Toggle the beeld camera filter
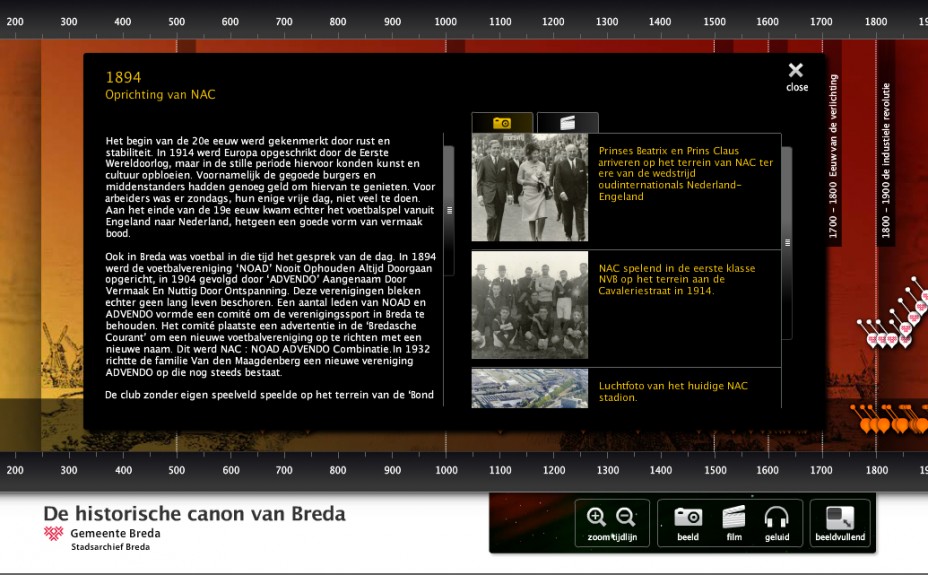 pyautogui.click(x=688, y=523)
